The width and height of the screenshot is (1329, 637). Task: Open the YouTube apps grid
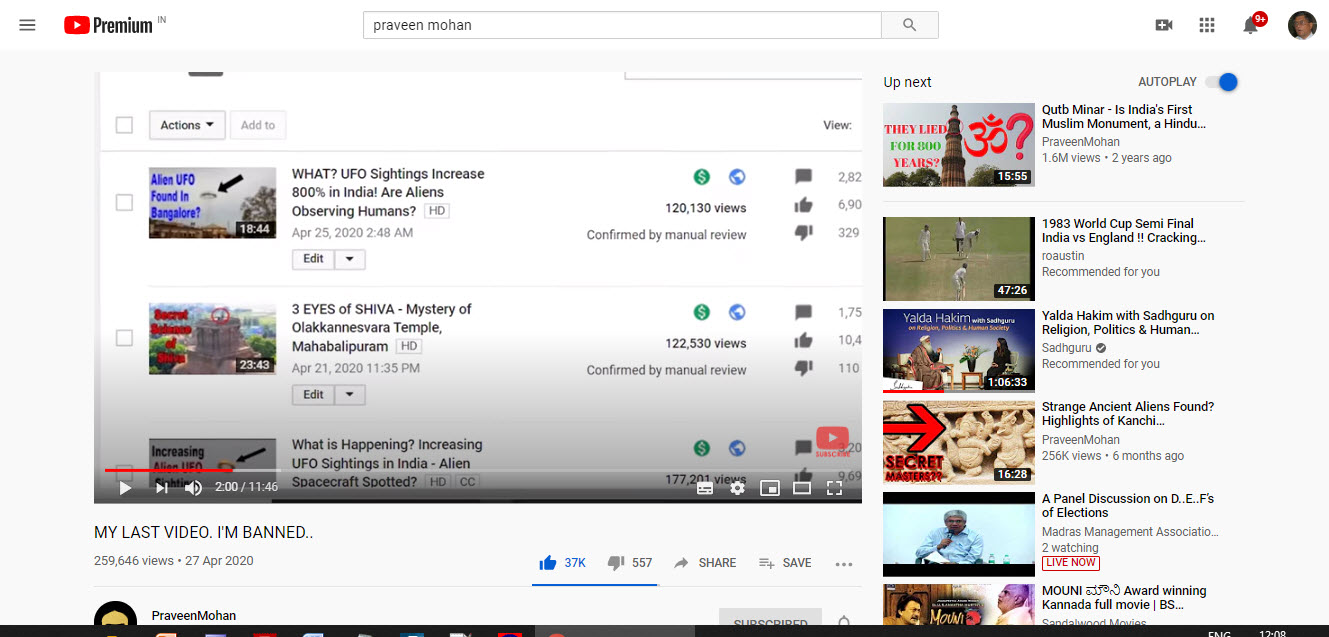click(x=1207, y=25)
